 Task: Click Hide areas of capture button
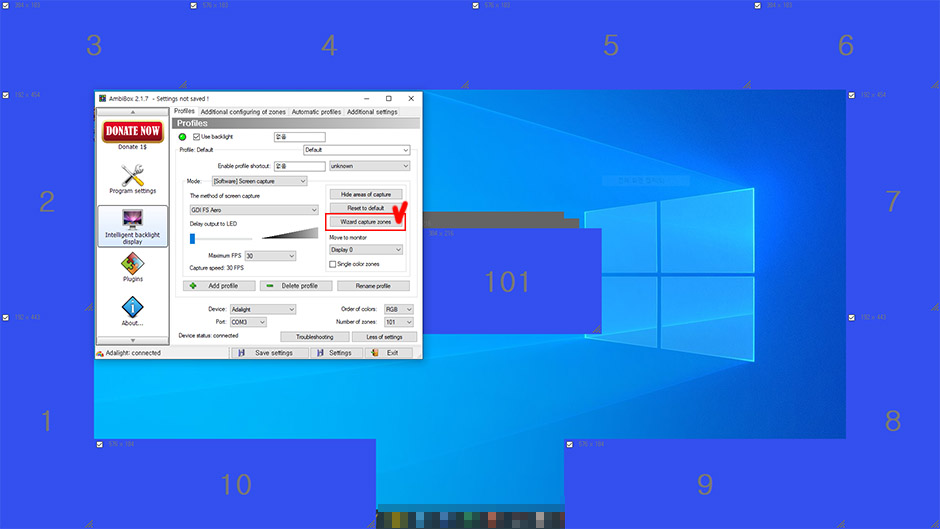point(366,194)
